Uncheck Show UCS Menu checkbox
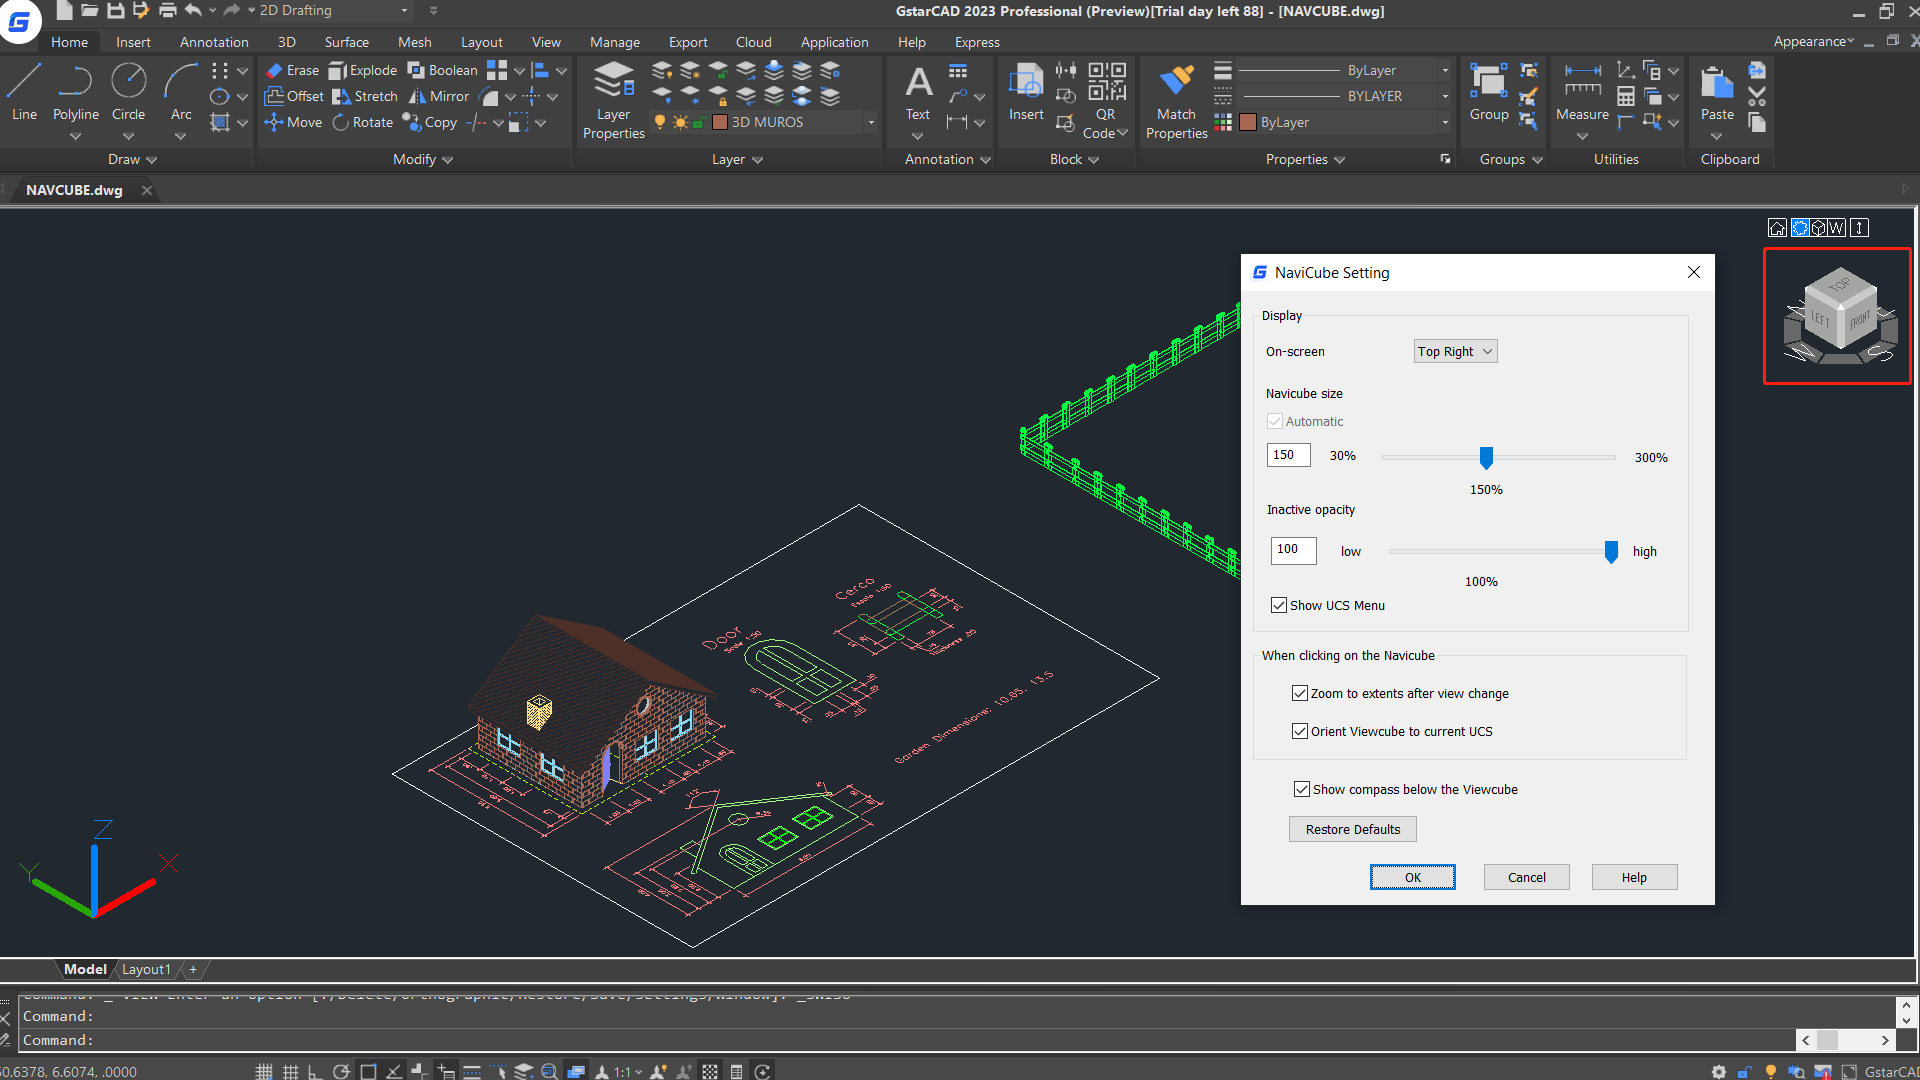This screenshot has width=1920, height=1080. coord(1278,605)
